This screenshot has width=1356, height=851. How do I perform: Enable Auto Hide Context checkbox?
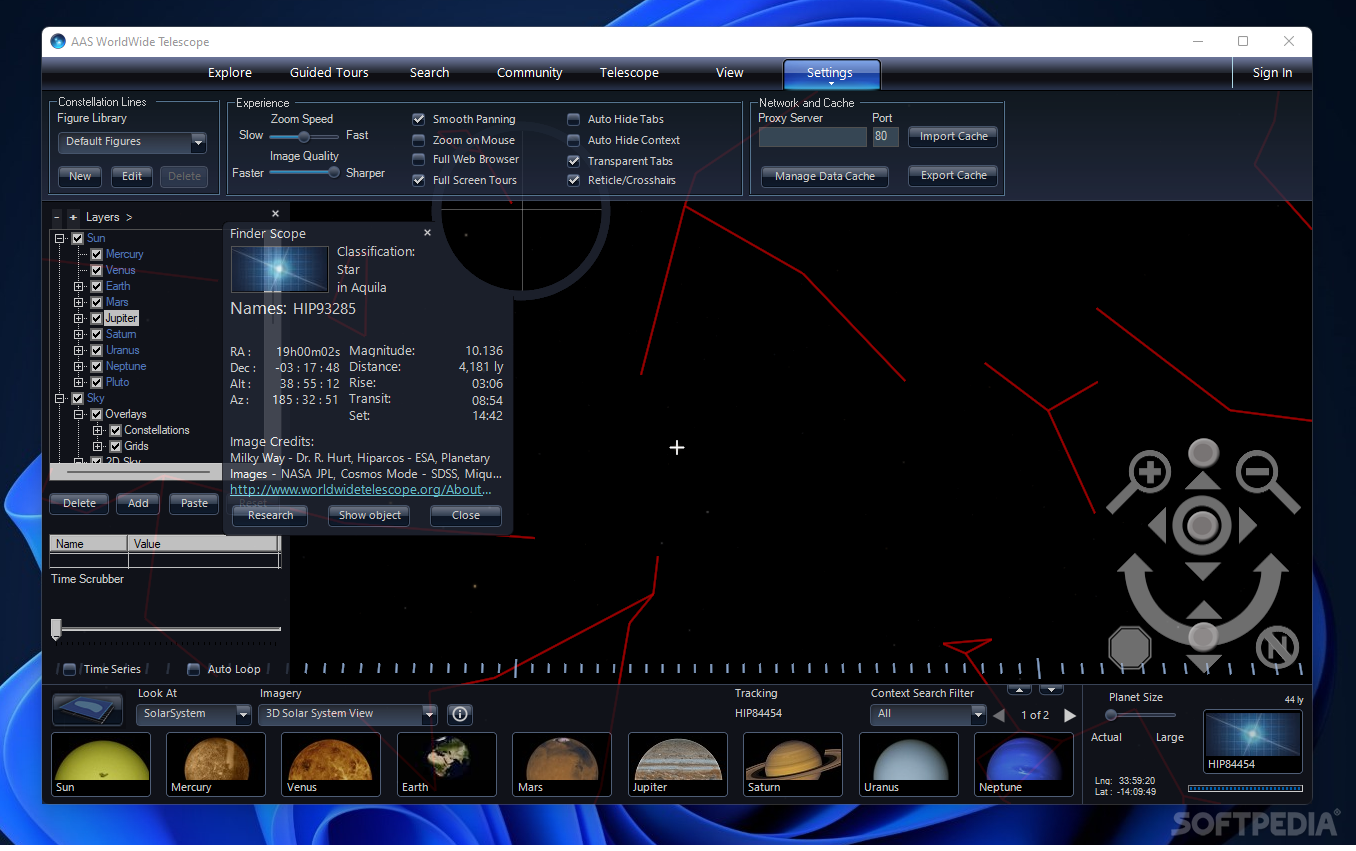(574, 140)
